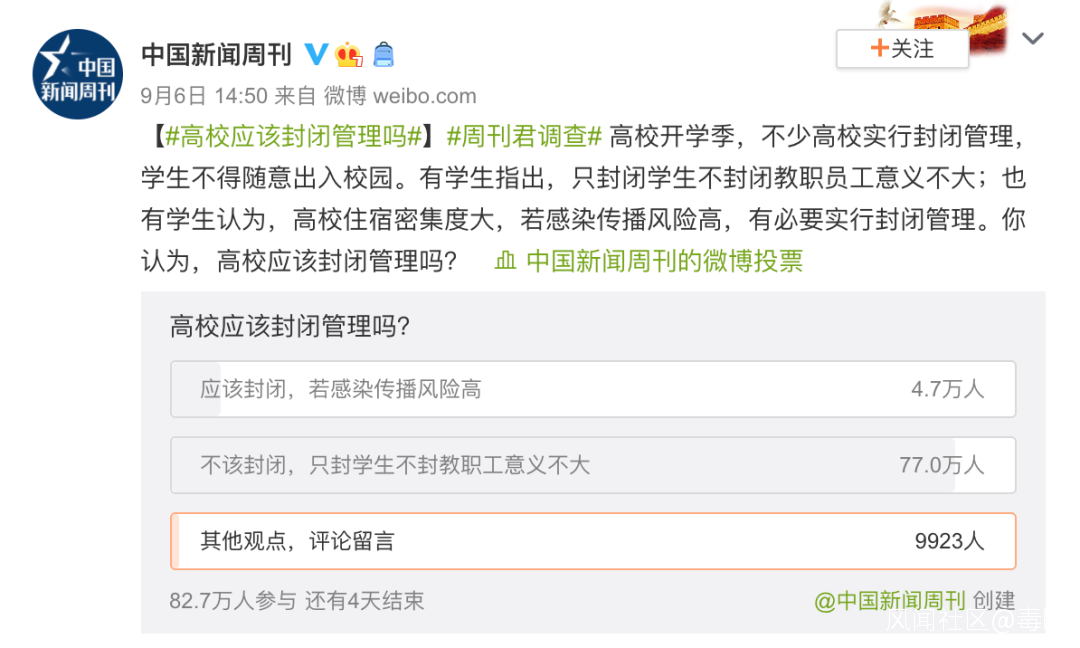The width and height of the screenshot is (1080, 648).
Task: Open the 中国新闻周刊 username link
Action: pyautogui.click(x=216, y=54)
